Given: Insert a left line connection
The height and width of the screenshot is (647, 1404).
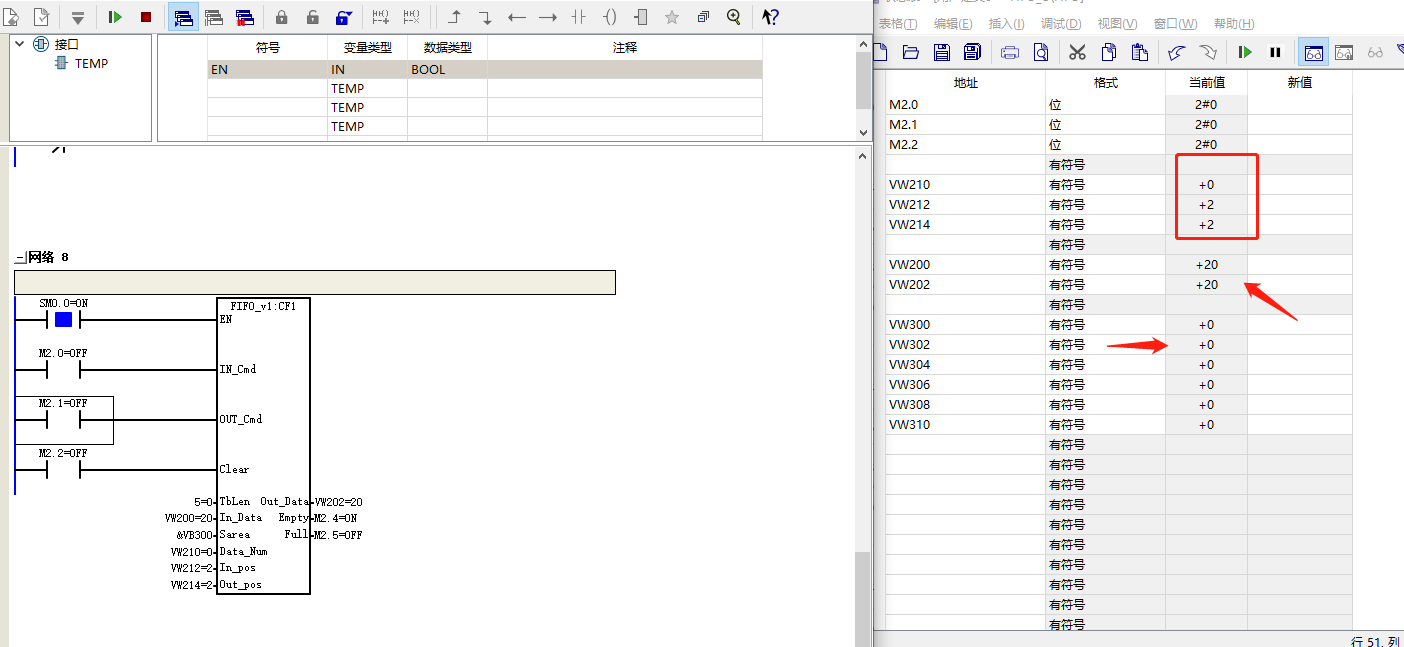Looking at the screenshot, I should [x=517, y=17].
